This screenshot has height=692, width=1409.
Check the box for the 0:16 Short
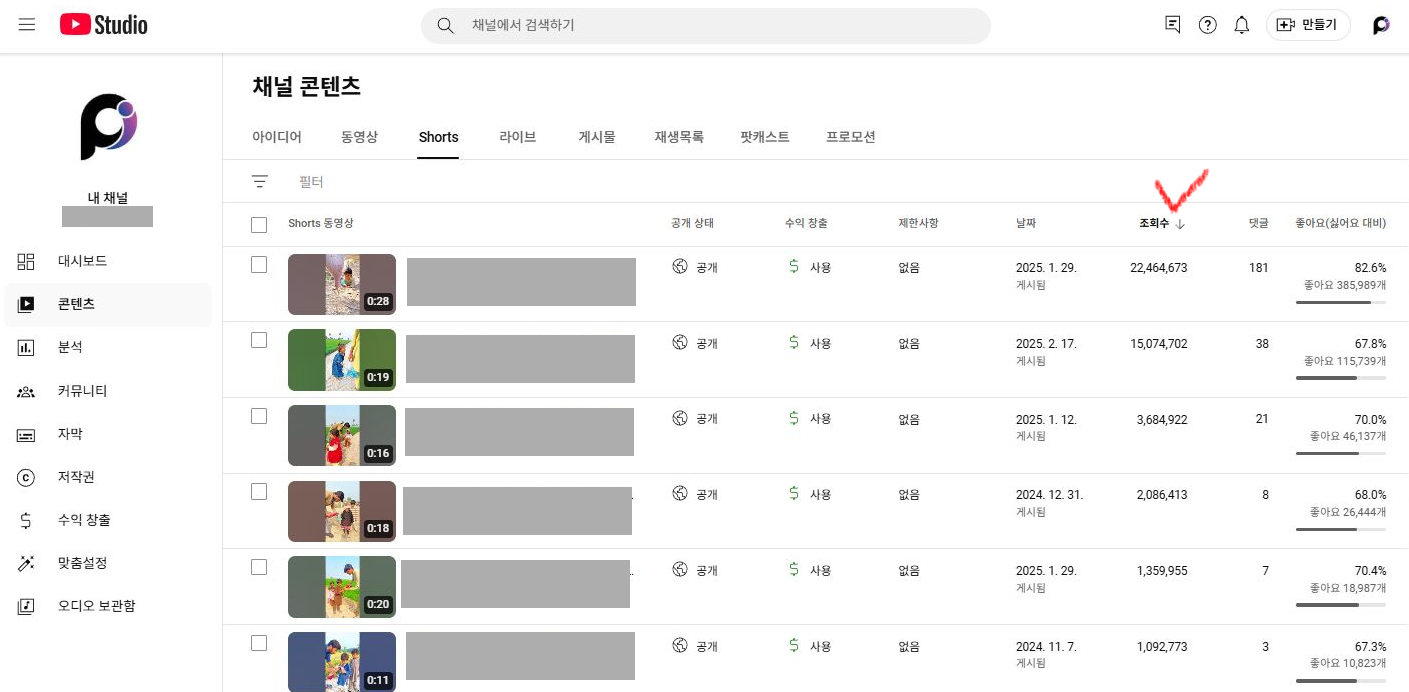point(259,416)
